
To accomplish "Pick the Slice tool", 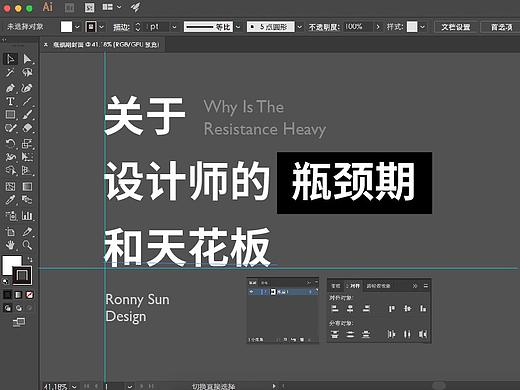I will pos(27,231).
